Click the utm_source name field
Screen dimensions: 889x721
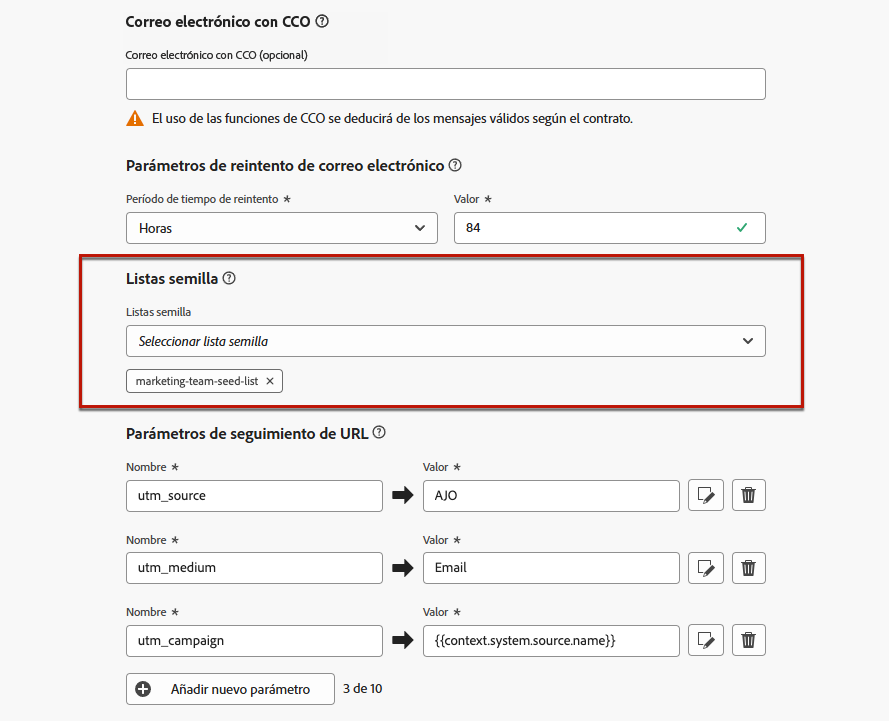click(x=254, y=496)
